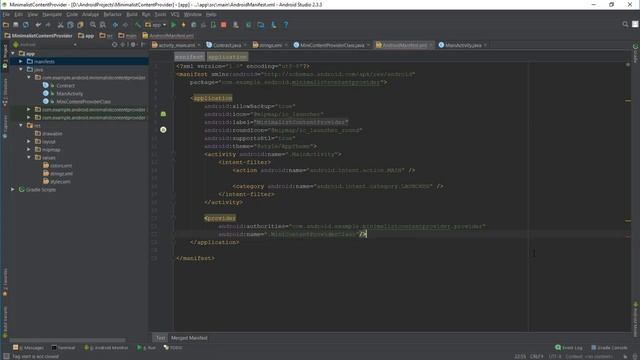Collapse the res folder arrow
Image resolution: width=640 pixels, height=360 pixels.
click(x=21, y=125)
